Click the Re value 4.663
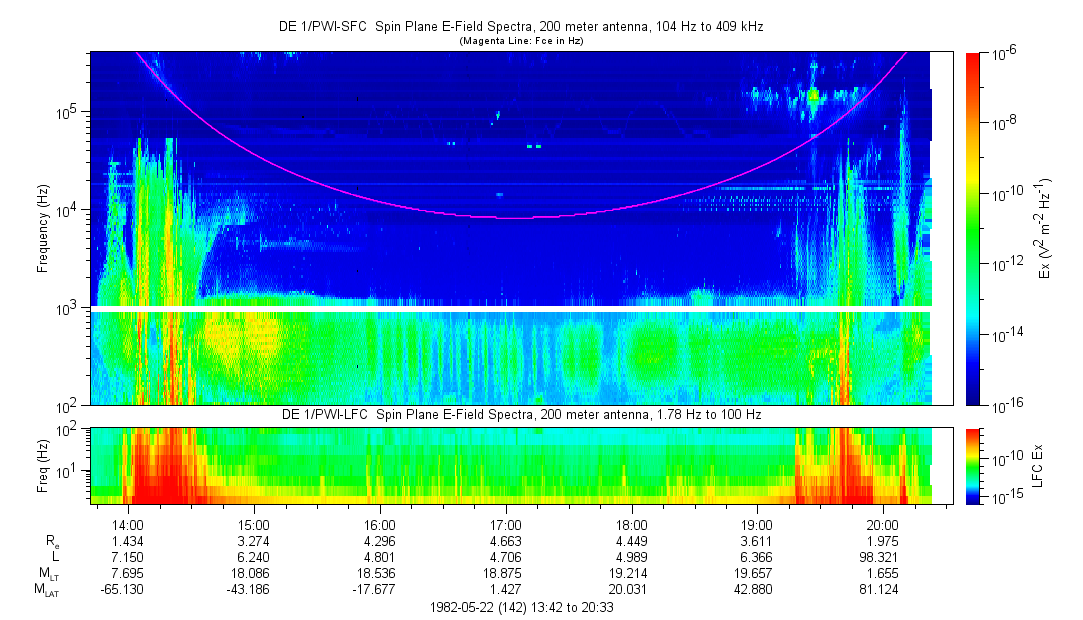 [506, 541]
